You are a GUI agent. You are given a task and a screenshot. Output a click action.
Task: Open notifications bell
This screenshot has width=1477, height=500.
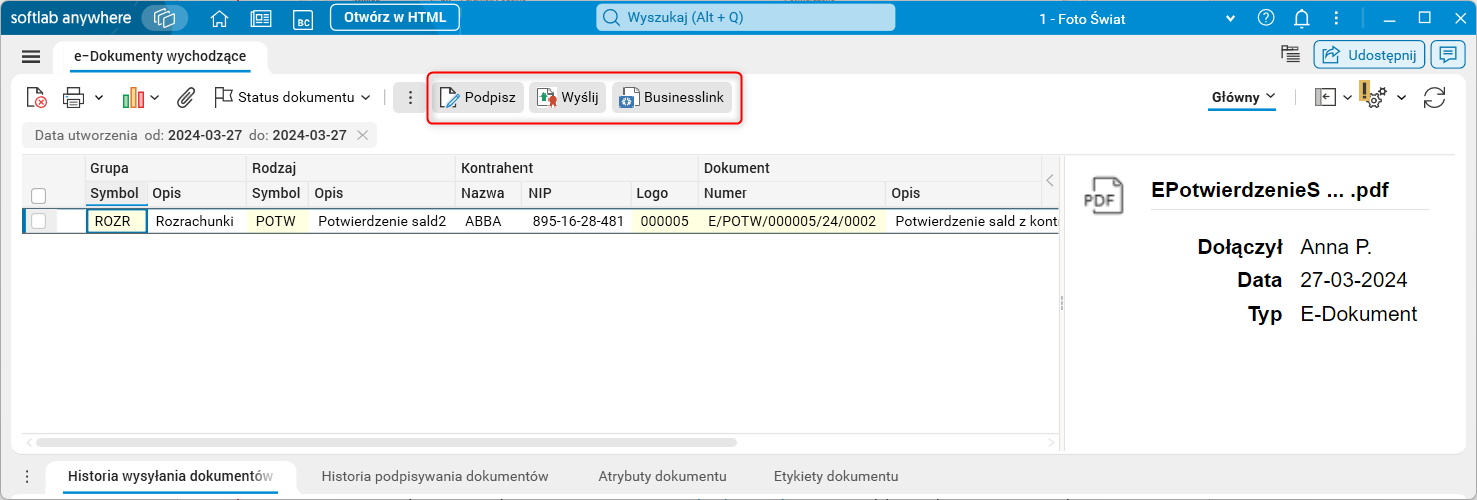(1302, 18)
